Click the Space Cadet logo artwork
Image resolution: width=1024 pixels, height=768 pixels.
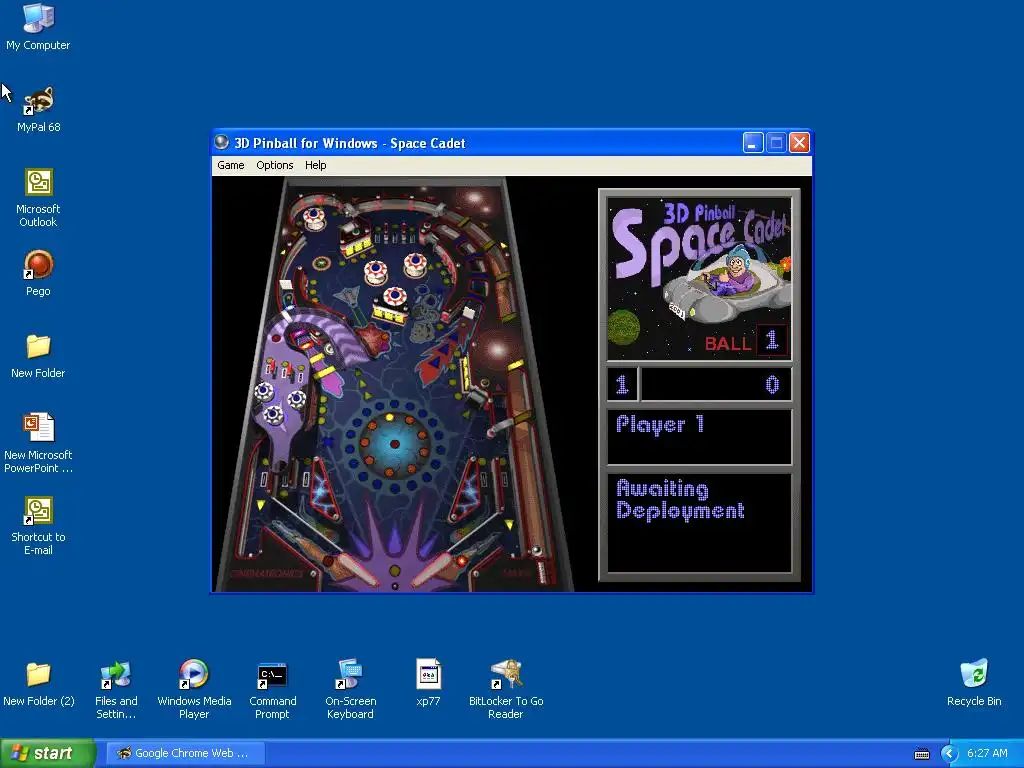(699, 279)
